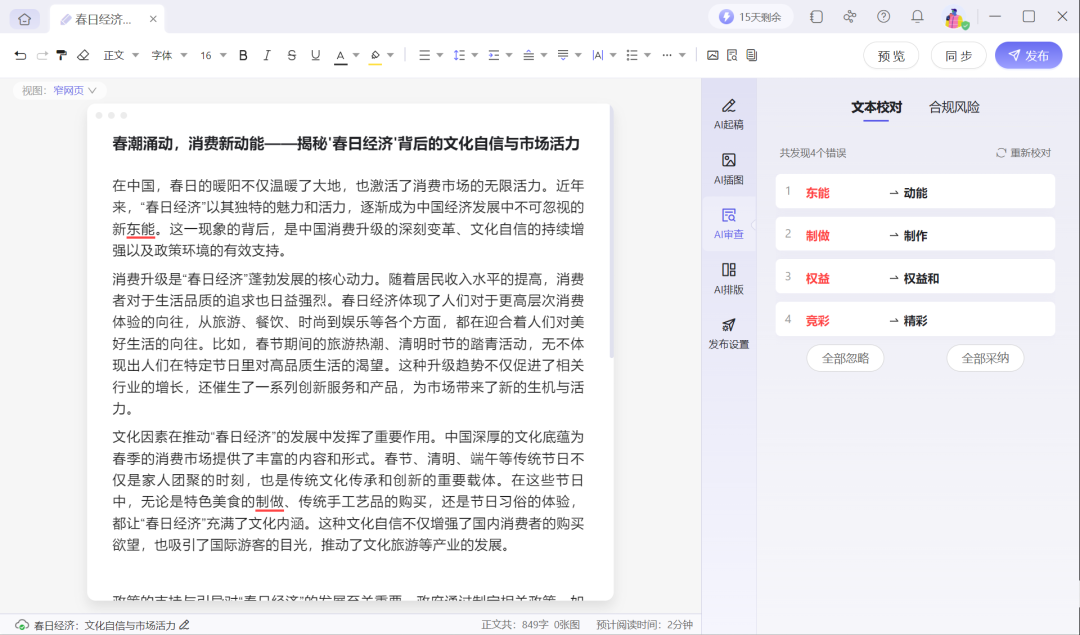Image resolution: width=1080 pixels, height=635 pixels.
Task: Click the 重新校对 recheck link
Action: (1024, 153)
